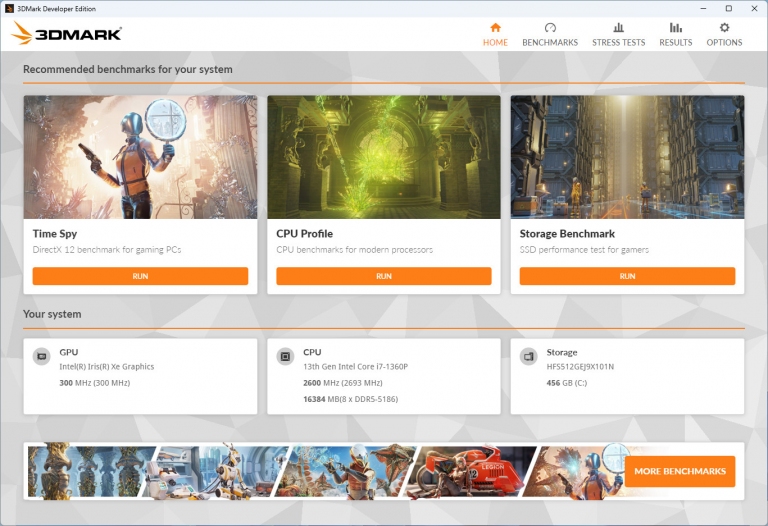Click '2600 MHz (2693 MHz)' CPU clock text

pyautogui.click(x=342, y=383)
